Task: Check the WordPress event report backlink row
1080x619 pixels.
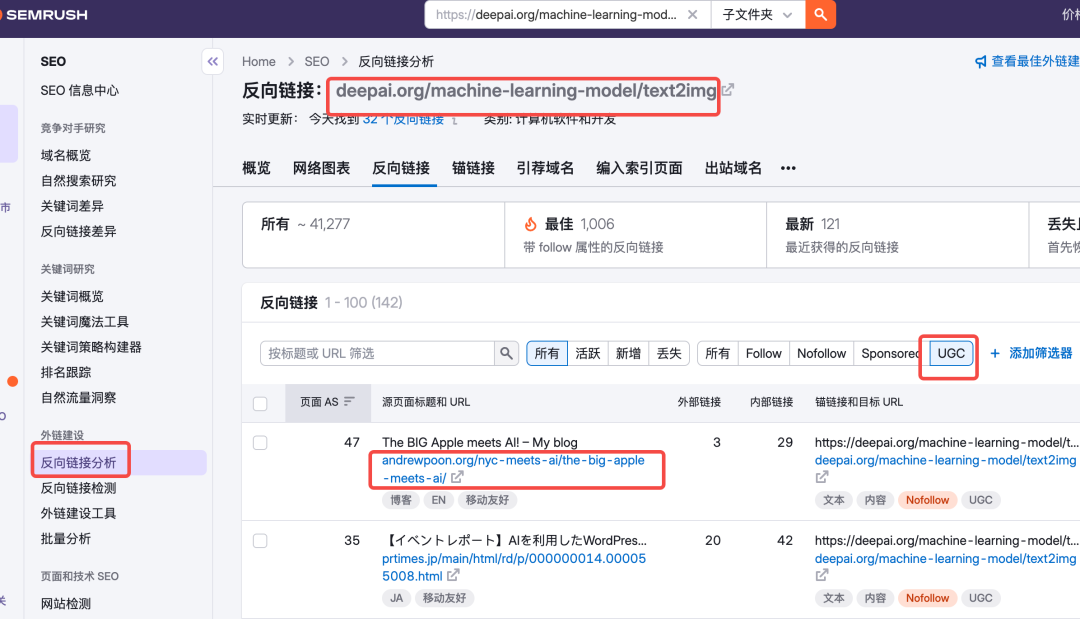Action: (x=258, y=540)
